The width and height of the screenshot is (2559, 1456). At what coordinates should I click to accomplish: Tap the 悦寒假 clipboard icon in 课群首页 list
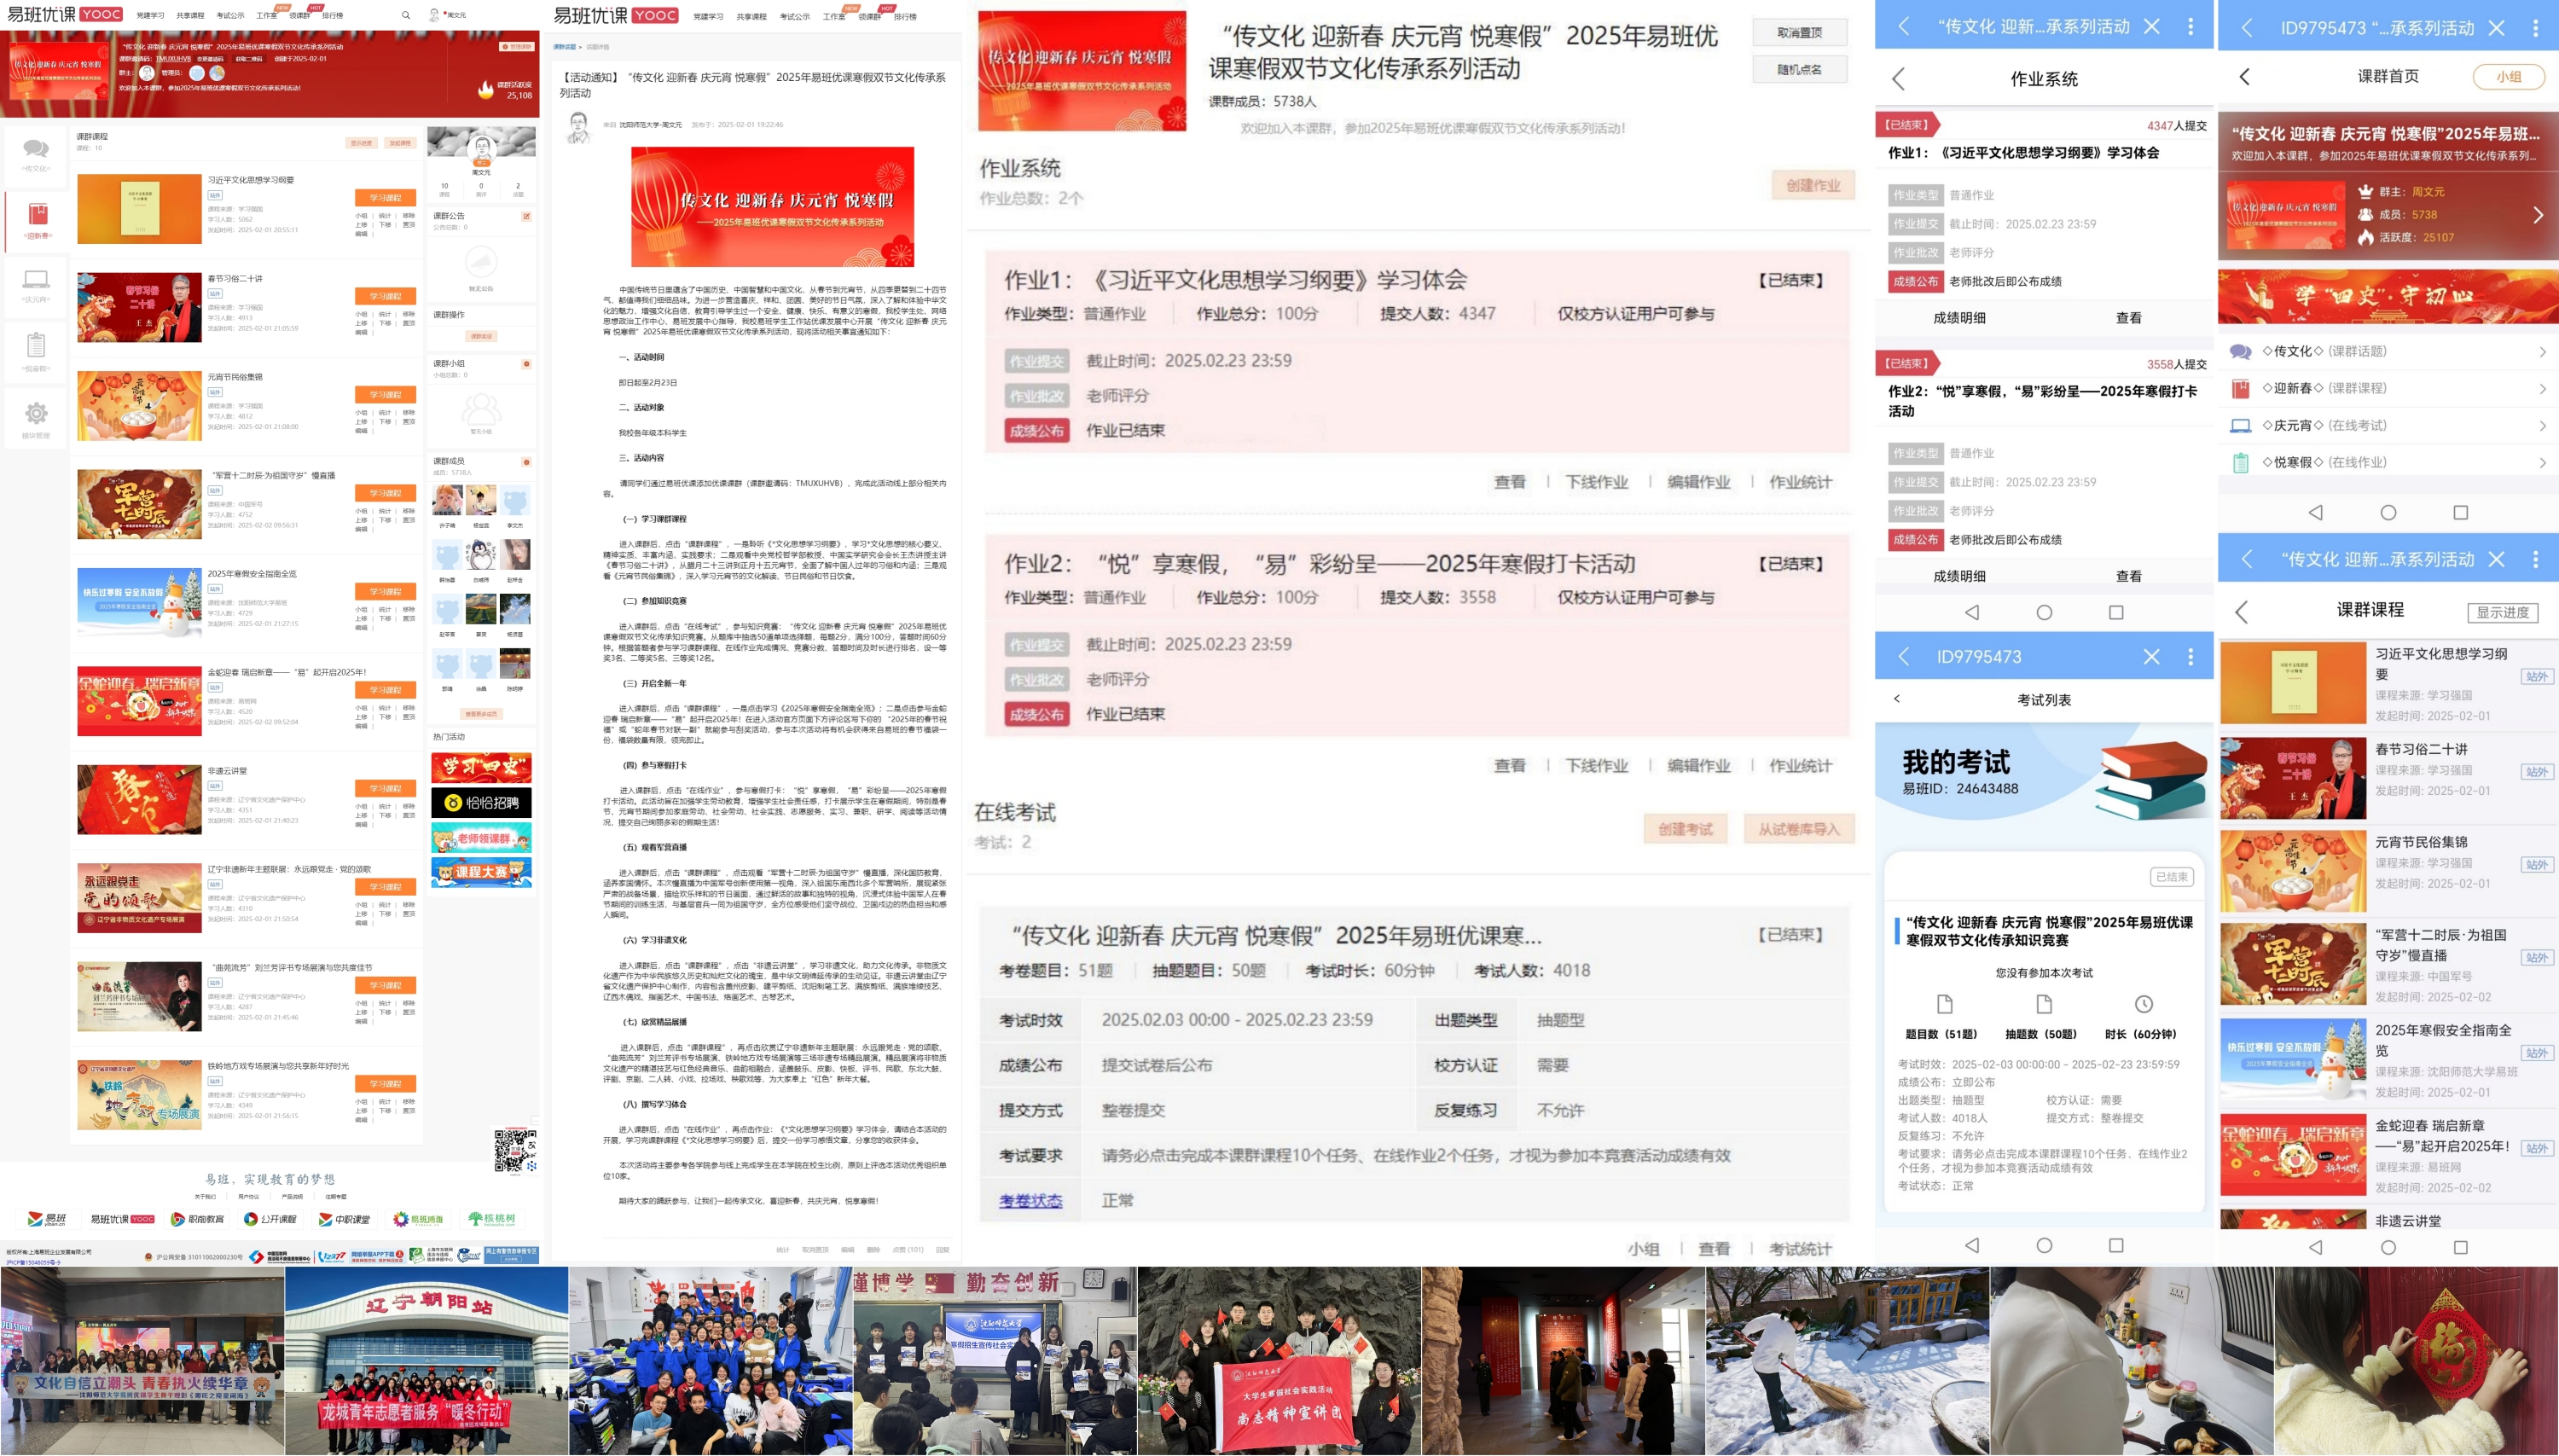click(2241, 463)
